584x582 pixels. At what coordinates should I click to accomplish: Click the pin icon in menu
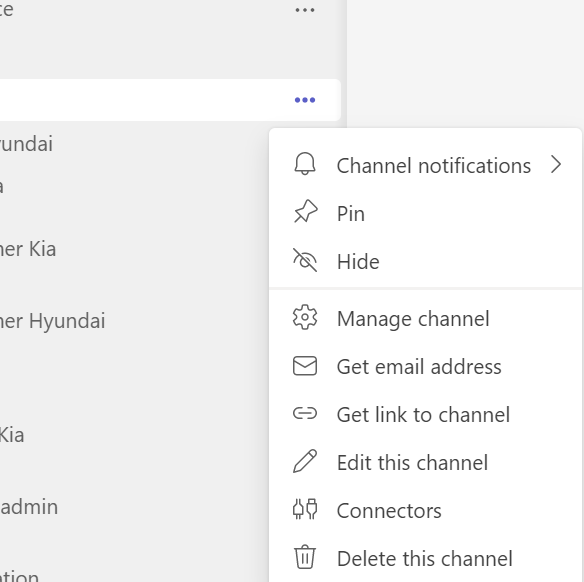(x=305, y=212)
